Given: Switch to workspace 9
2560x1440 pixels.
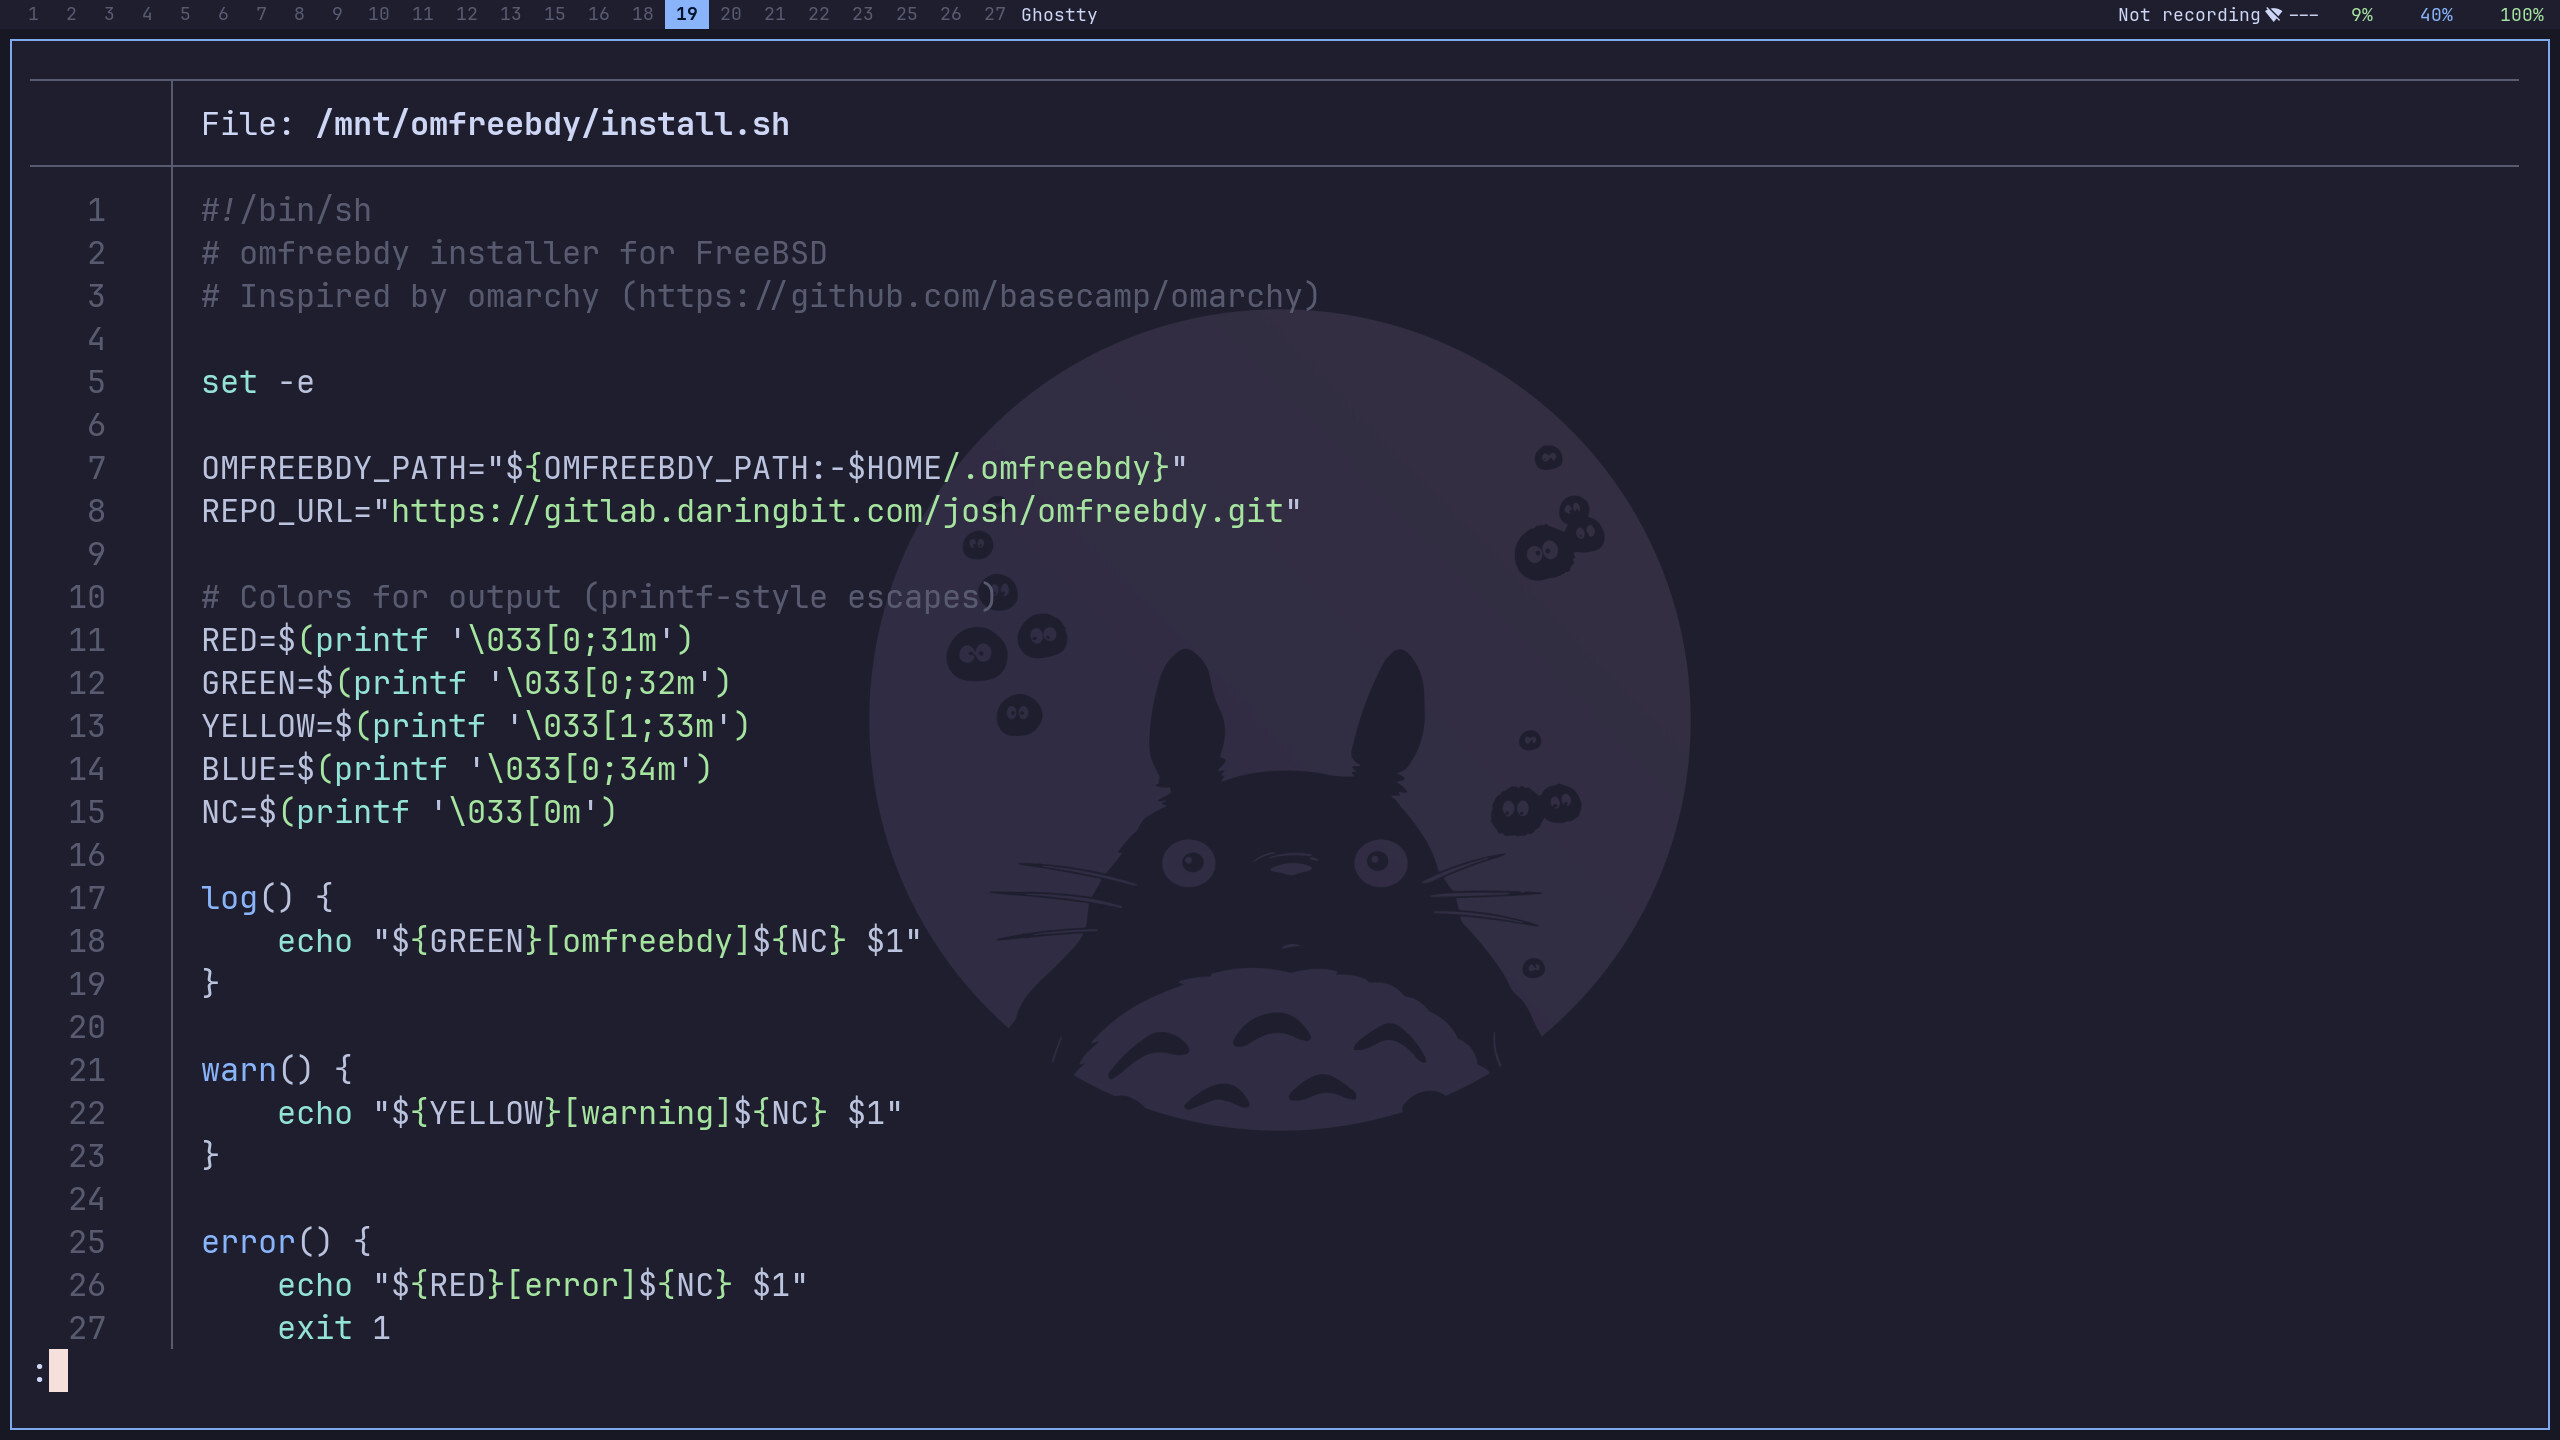Looking at the screenshot, I should (337, 14).
